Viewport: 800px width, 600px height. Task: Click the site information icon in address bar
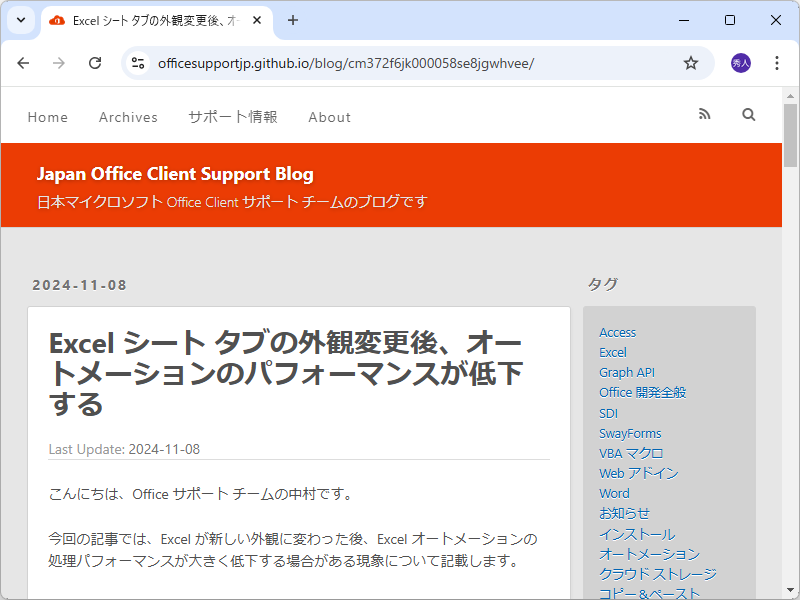[x=135, y=62]
